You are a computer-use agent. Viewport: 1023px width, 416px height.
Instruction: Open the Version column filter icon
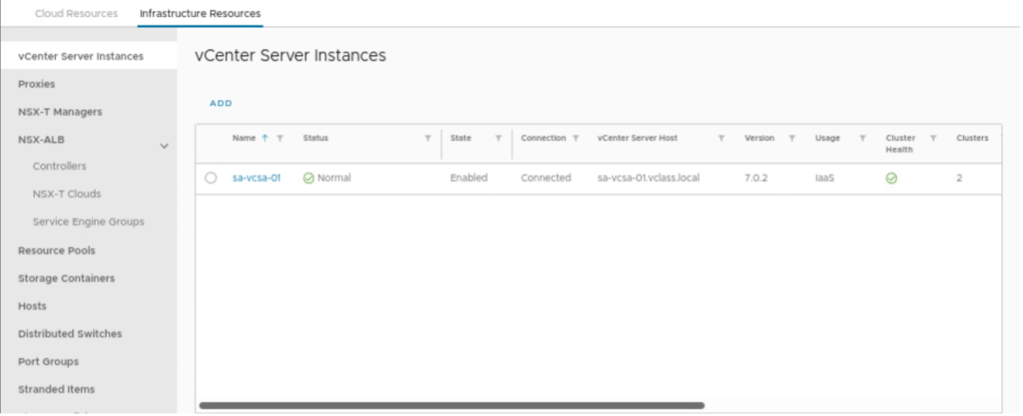(x=792, y=138)
